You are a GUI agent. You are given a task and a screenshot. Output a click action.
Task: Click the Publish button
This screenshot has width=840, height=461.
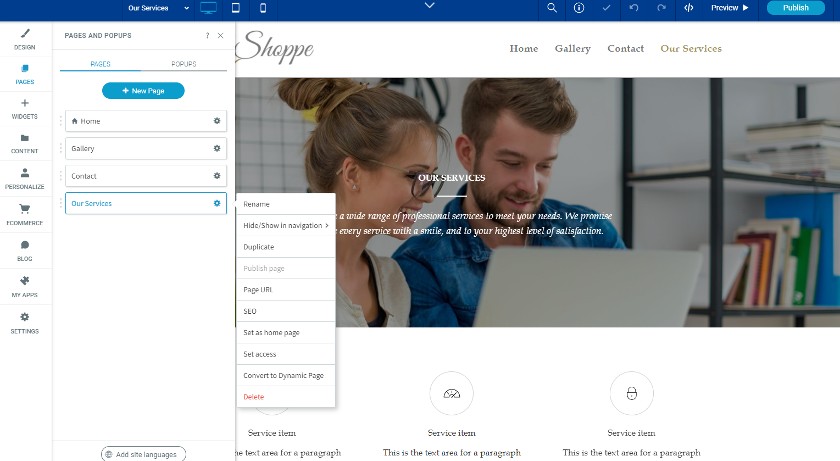pyautogui.click(x=796, y=7)
